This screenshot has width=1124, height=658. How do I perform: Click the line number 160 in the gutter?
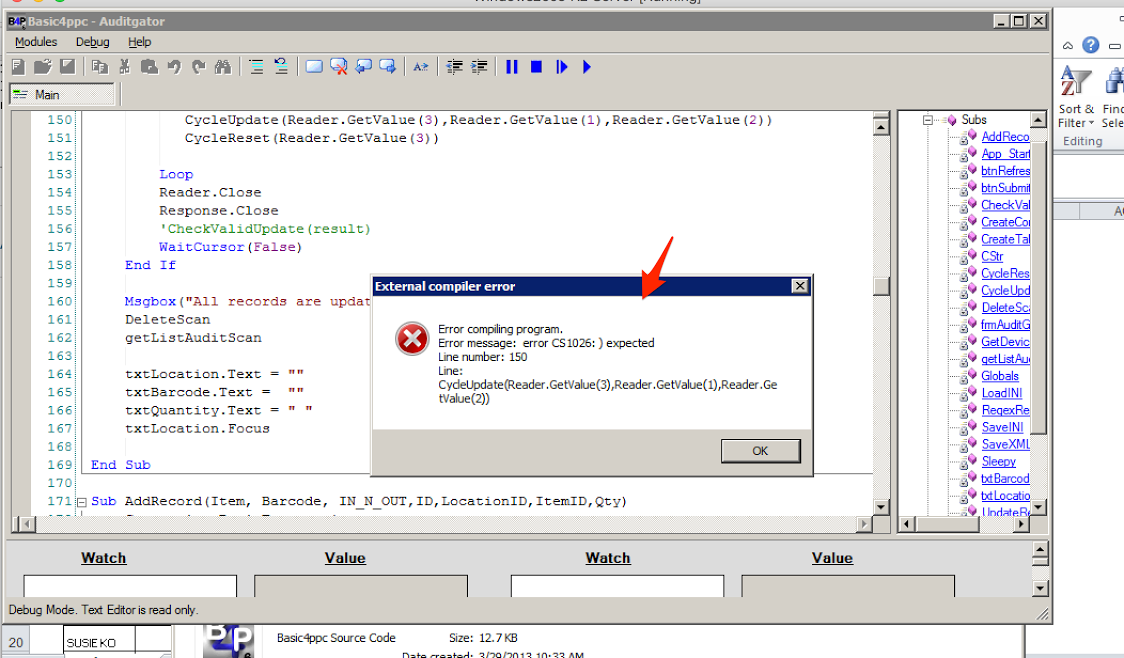pos(59,302)
